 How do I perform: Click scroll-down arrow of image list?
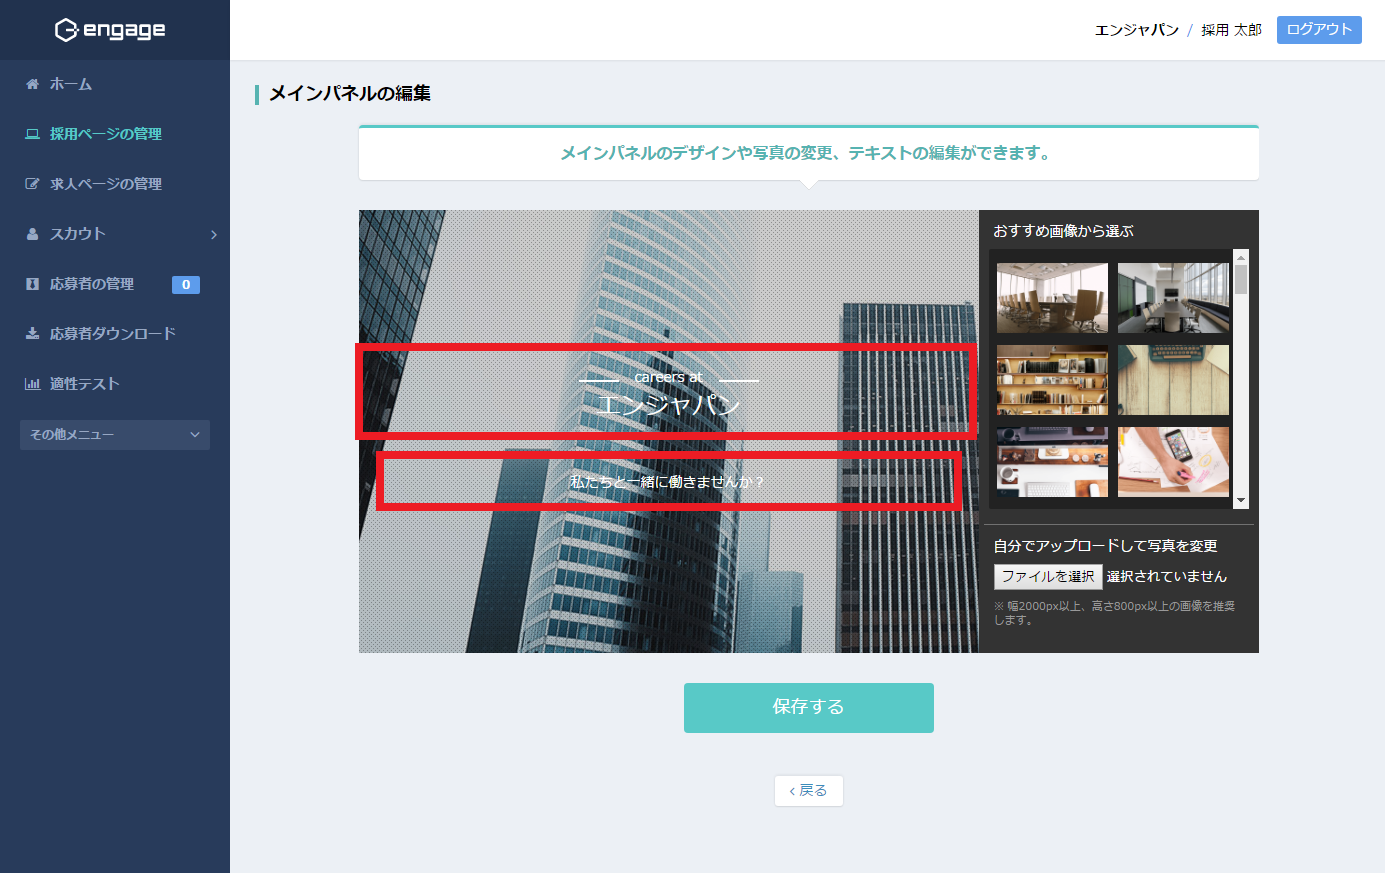point(1241,501)
